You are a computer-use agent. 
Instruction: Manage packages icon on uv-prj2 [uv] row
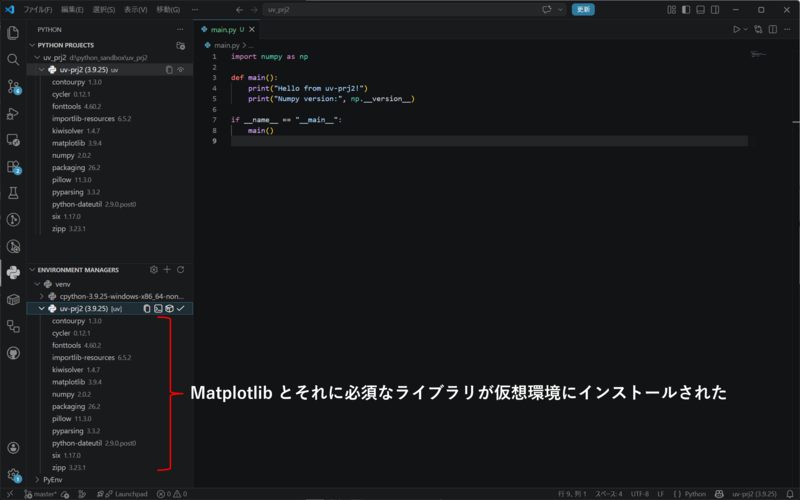169,309
